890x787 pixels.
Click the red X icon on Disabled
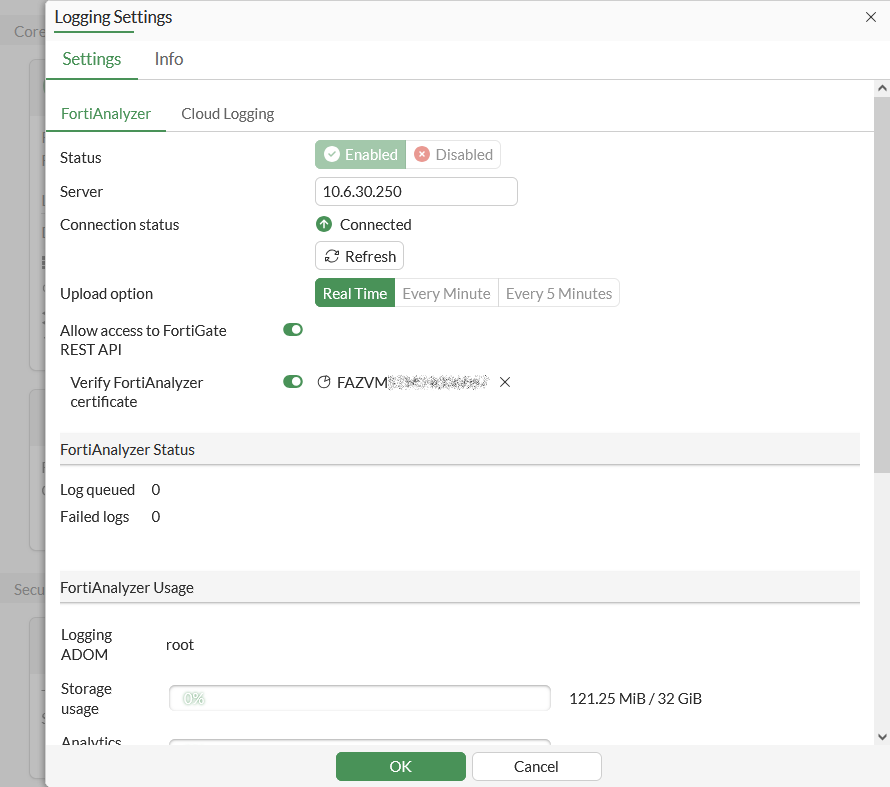coord(422,155)
